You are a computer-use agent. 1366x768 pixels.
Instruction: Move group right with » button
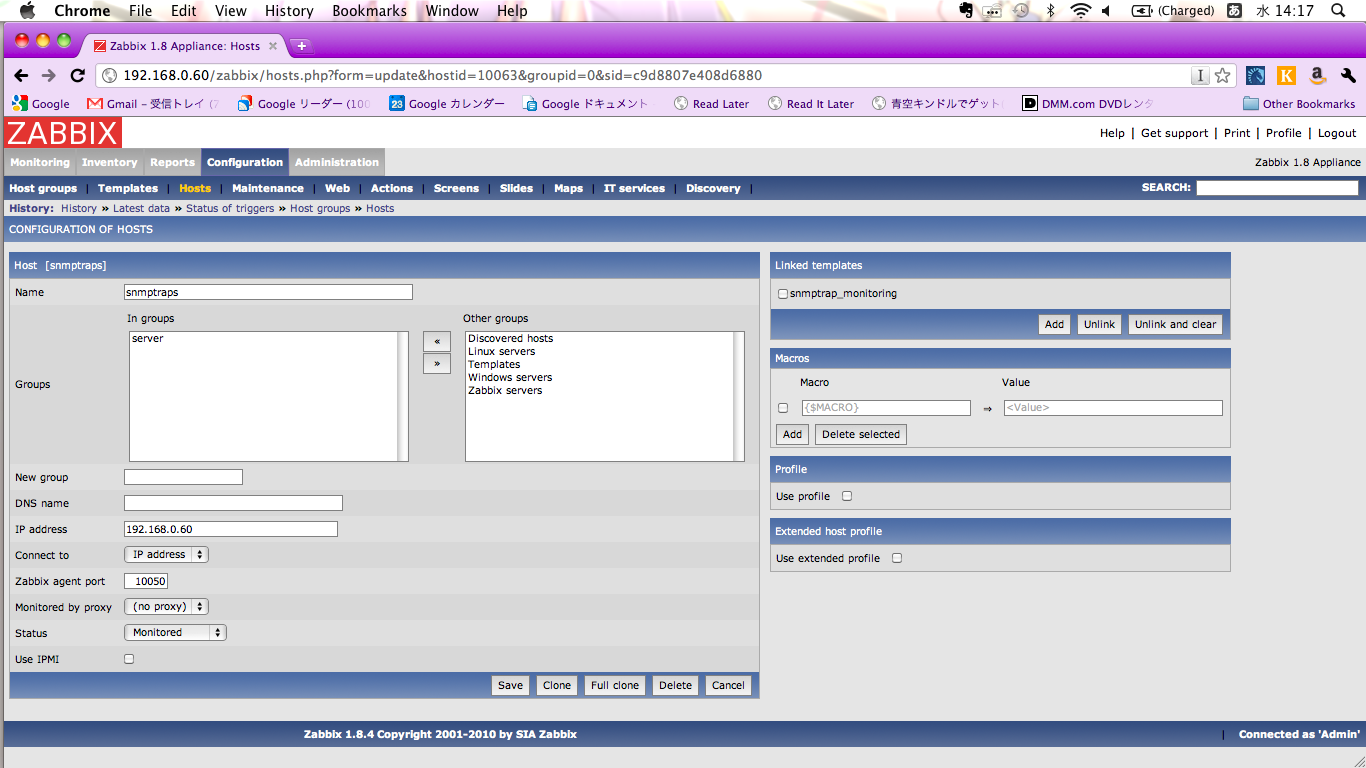point(437,364)
